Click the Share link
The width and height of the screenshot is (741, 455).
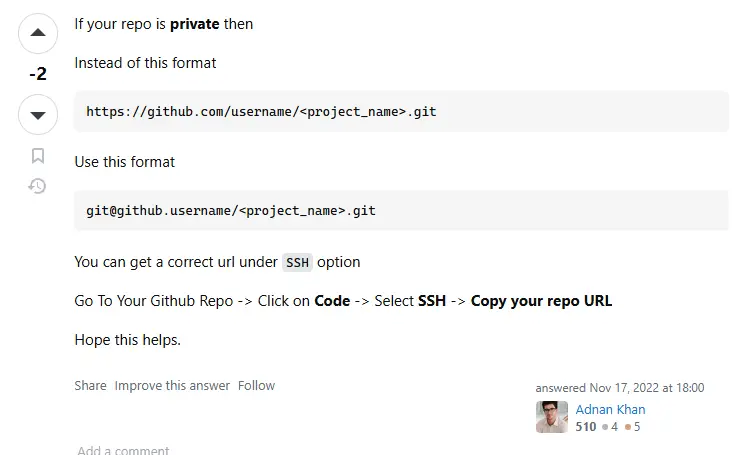click(90, 385)
